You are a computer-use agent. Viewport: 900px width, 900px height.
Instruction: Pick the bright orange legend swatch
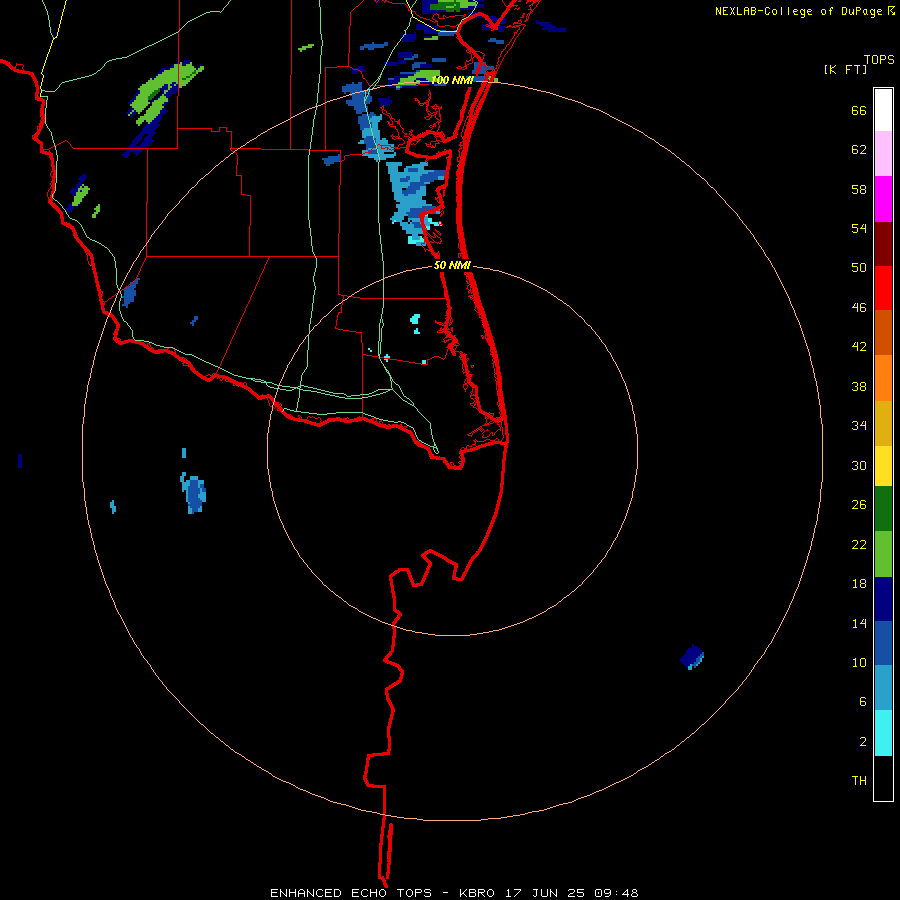pos(883,378)
